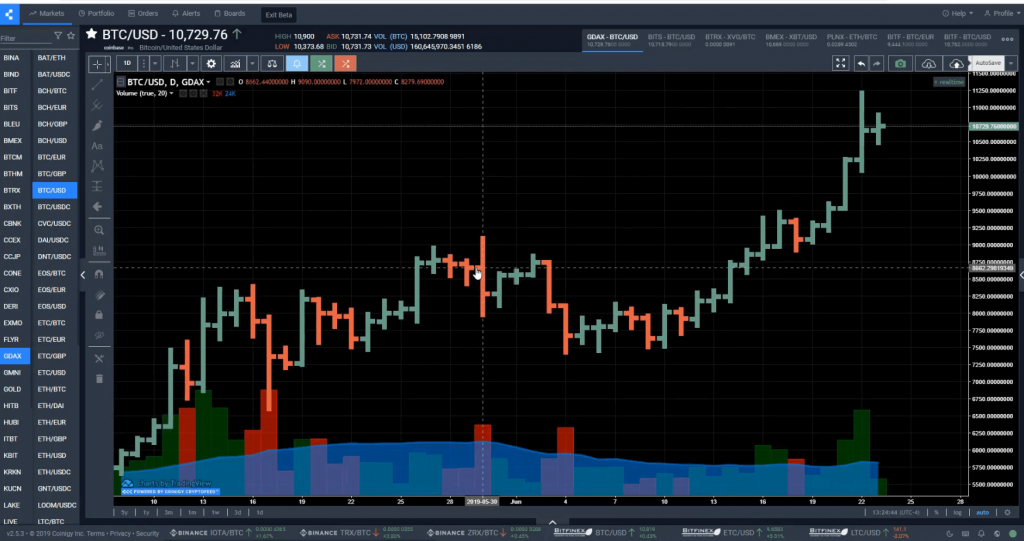Take a chart snapshot with camera icon
The image size is (1024, 541).
click(x=901, y=63)
